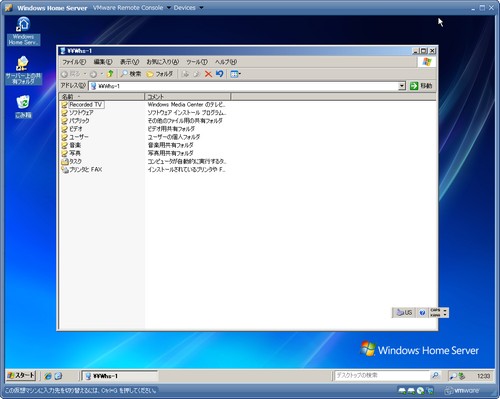500x399 pixels.
Task: Open the ヘルプ(H) menu
Action: tap(226, 62)
